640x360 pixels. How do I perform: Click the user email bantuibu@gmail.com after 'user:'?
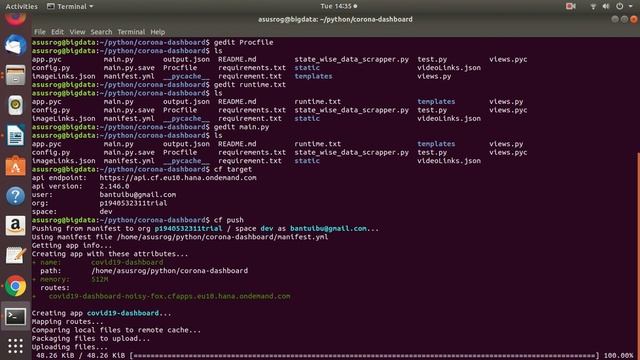pos(138,195)
